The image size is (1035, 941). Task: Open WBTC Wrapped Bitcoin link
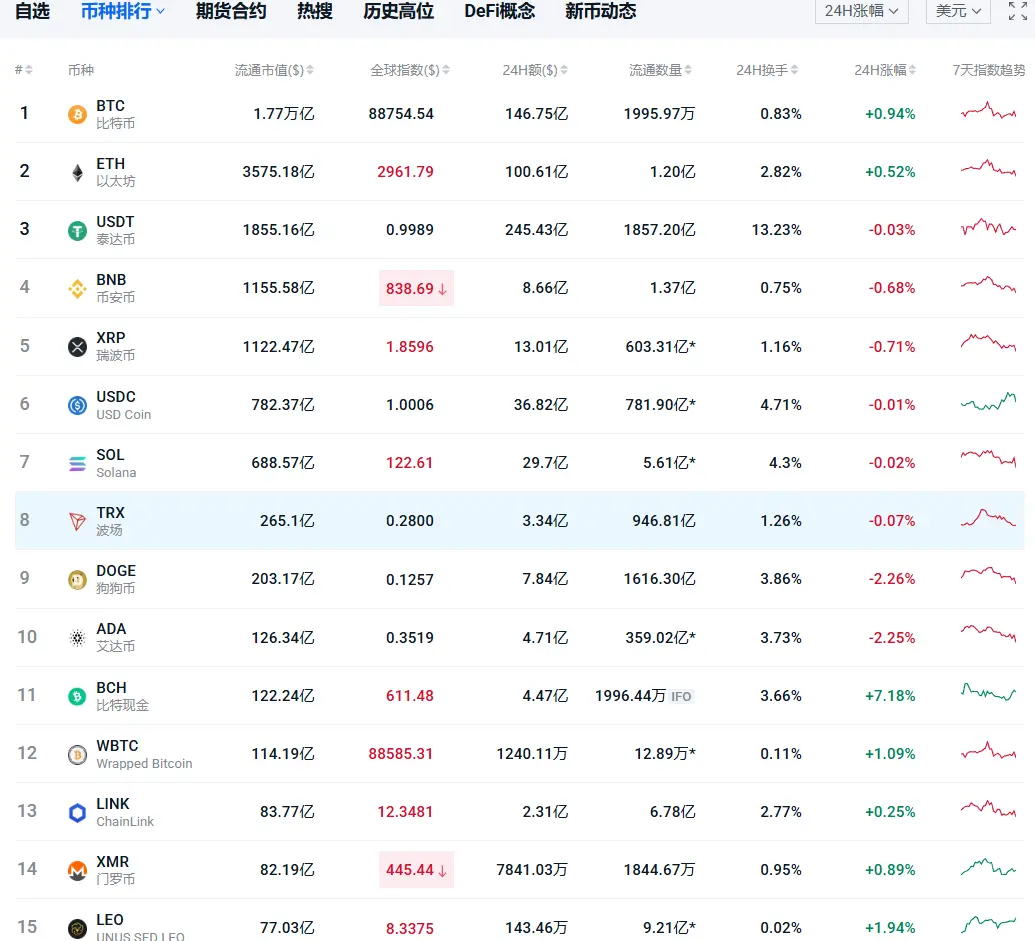[x=144, y=754]
